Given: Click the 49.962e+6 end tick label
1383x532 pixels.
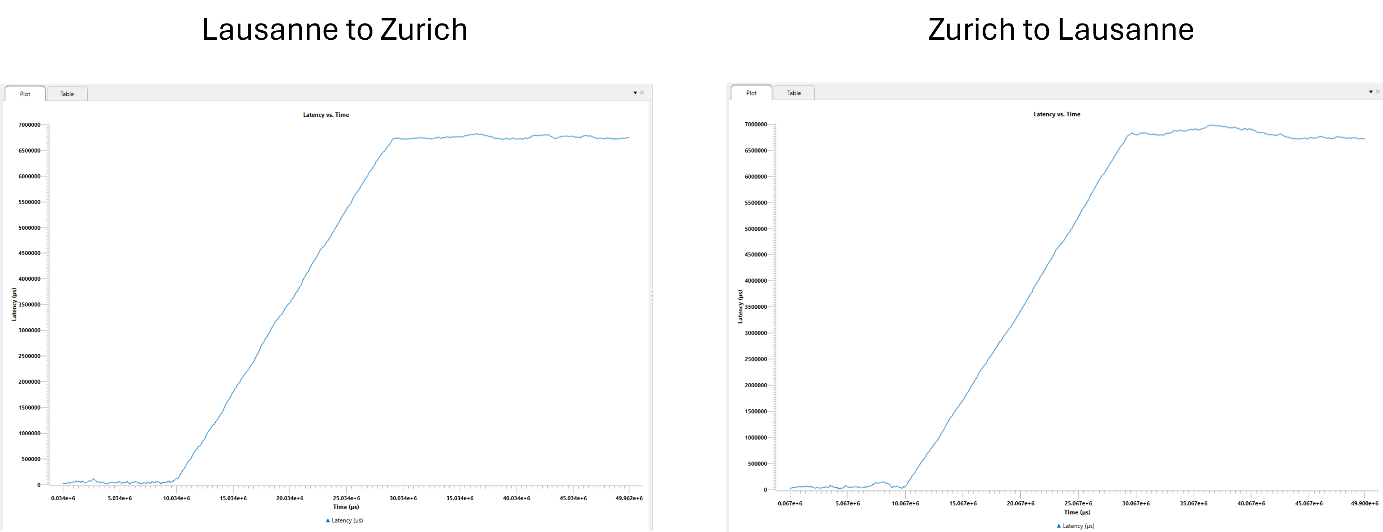Looking at the screenshot, I should tap(629, 496).
